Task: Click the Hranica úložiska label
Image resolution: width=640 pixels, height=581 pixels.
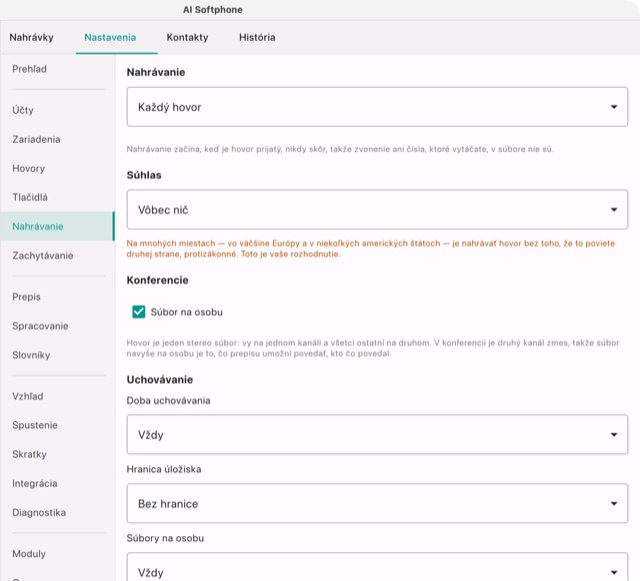Action: (x=164, y=469)
